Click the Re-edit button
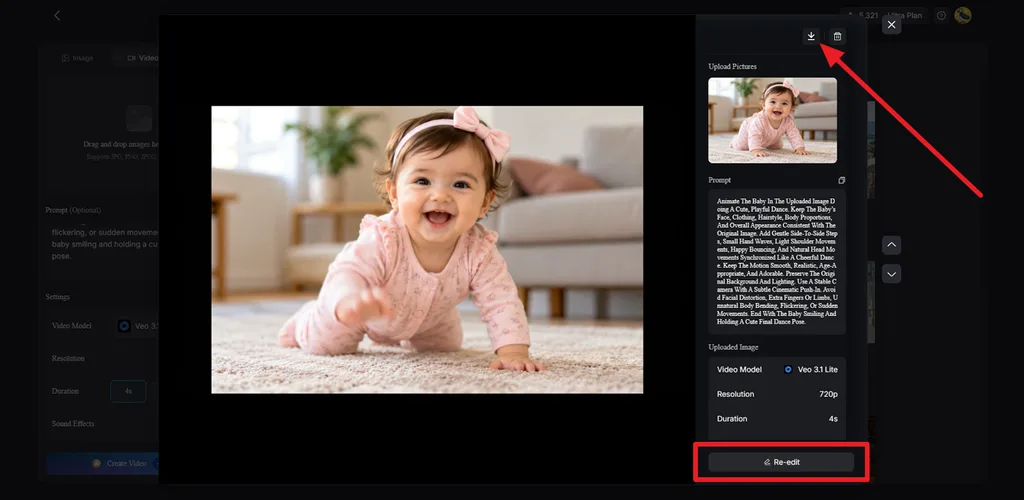The width and height of the screenshot is (1024, 500). 781,462
